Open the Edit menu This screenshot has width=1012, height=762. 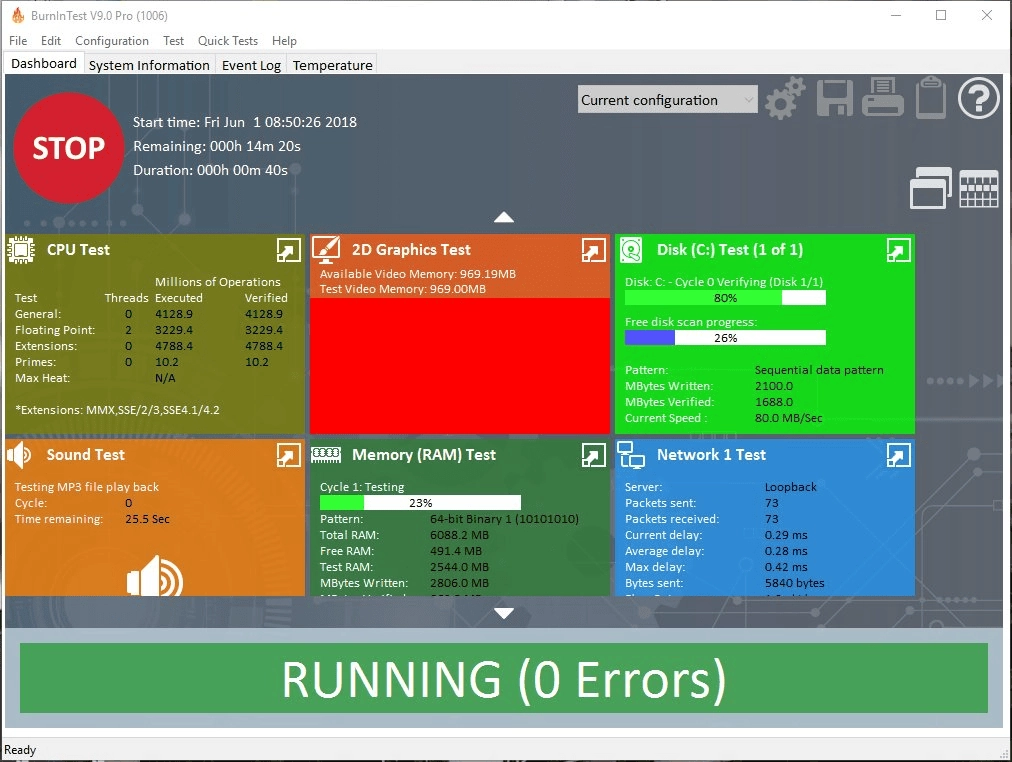[x=51, y=41]
